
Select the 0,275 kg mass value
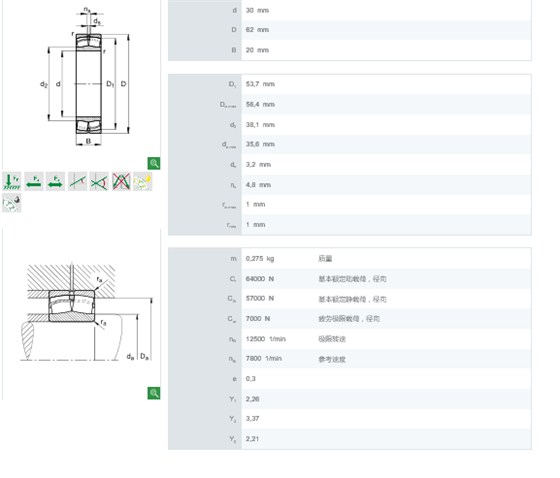(260, 259)
